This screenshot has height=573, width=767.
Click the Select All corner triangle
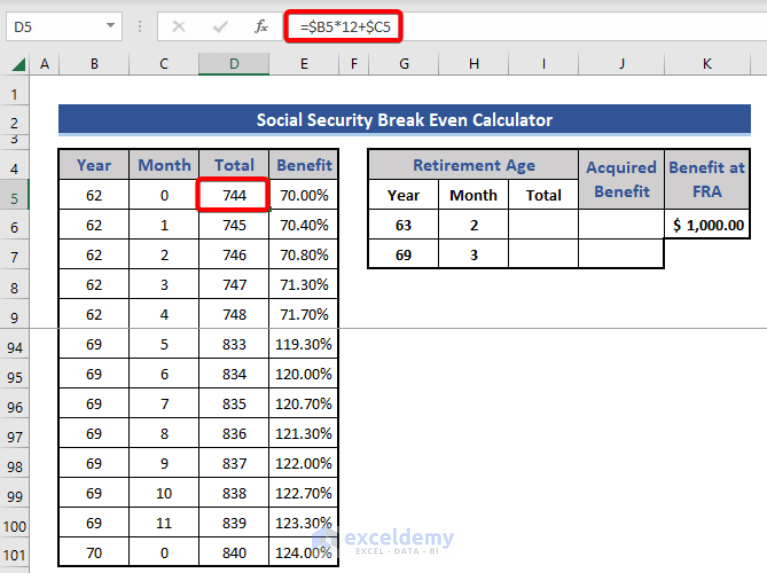[x=18, y=64]
